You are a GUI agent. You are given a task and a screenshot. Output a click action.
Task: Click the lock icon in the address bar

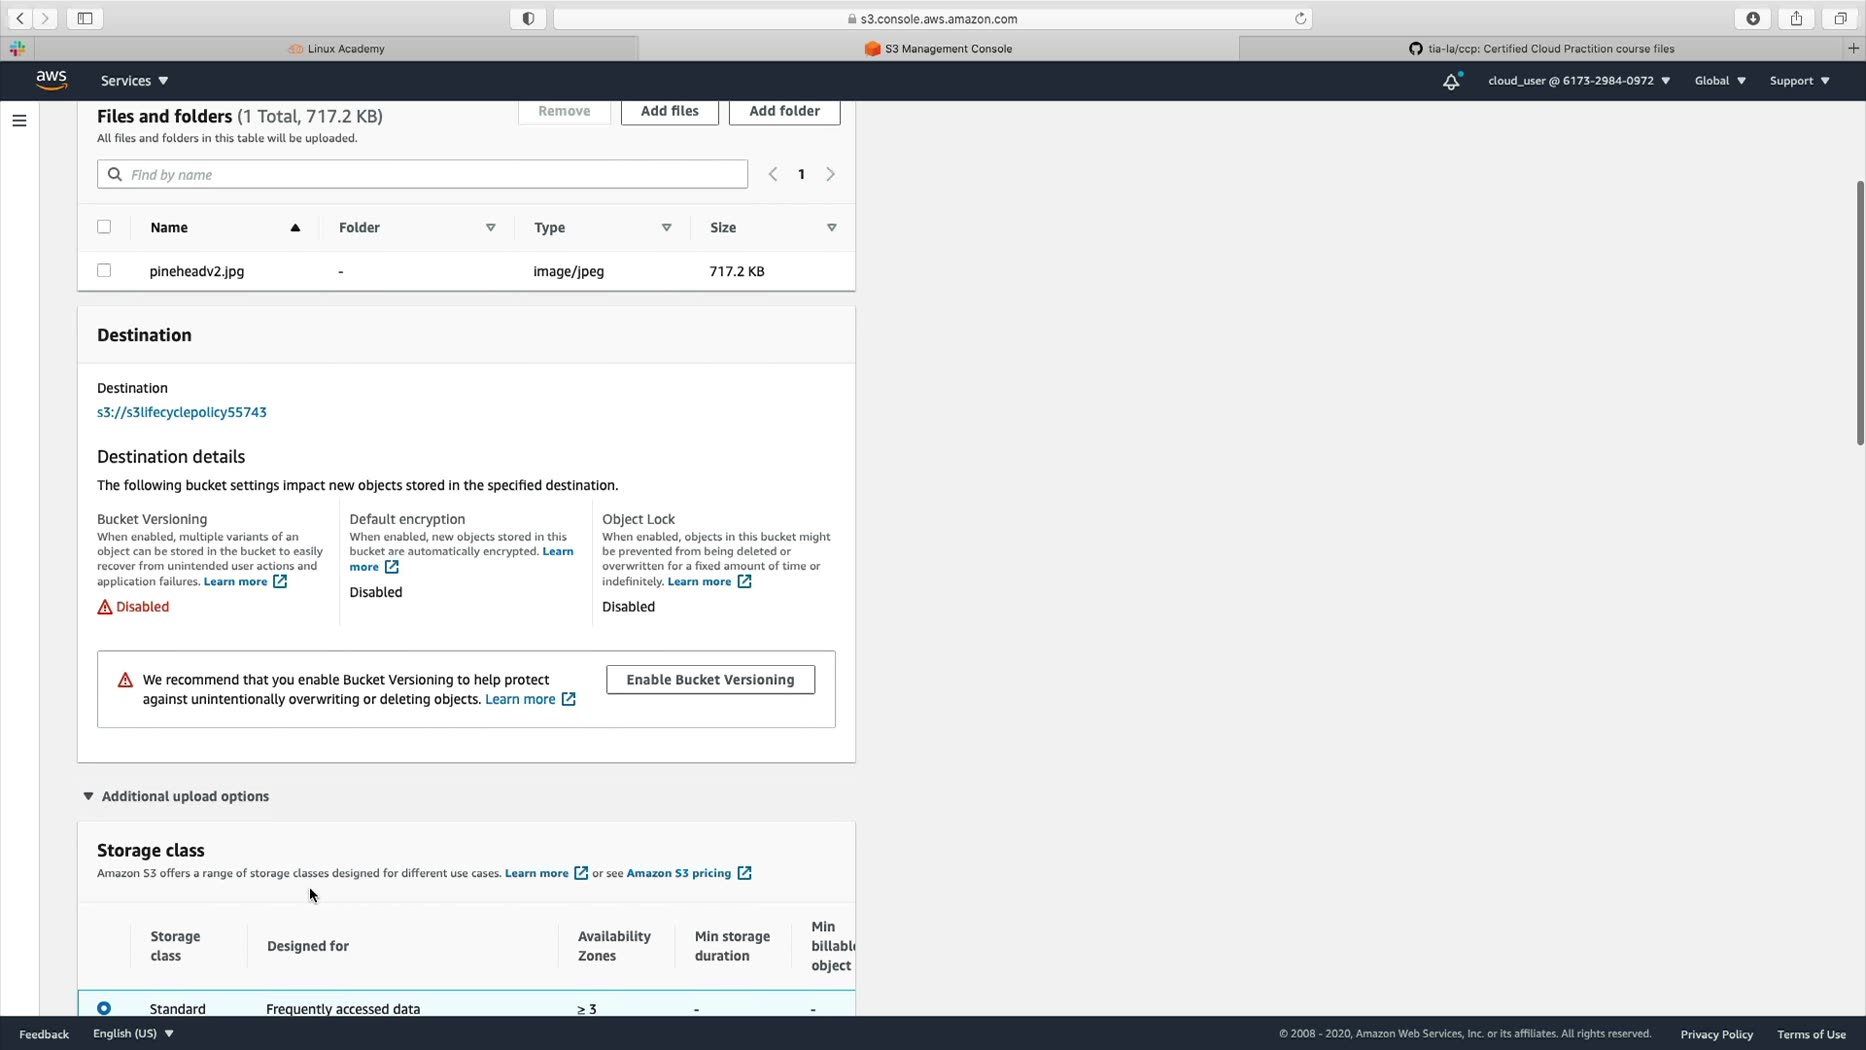click(x=852, y=19)
